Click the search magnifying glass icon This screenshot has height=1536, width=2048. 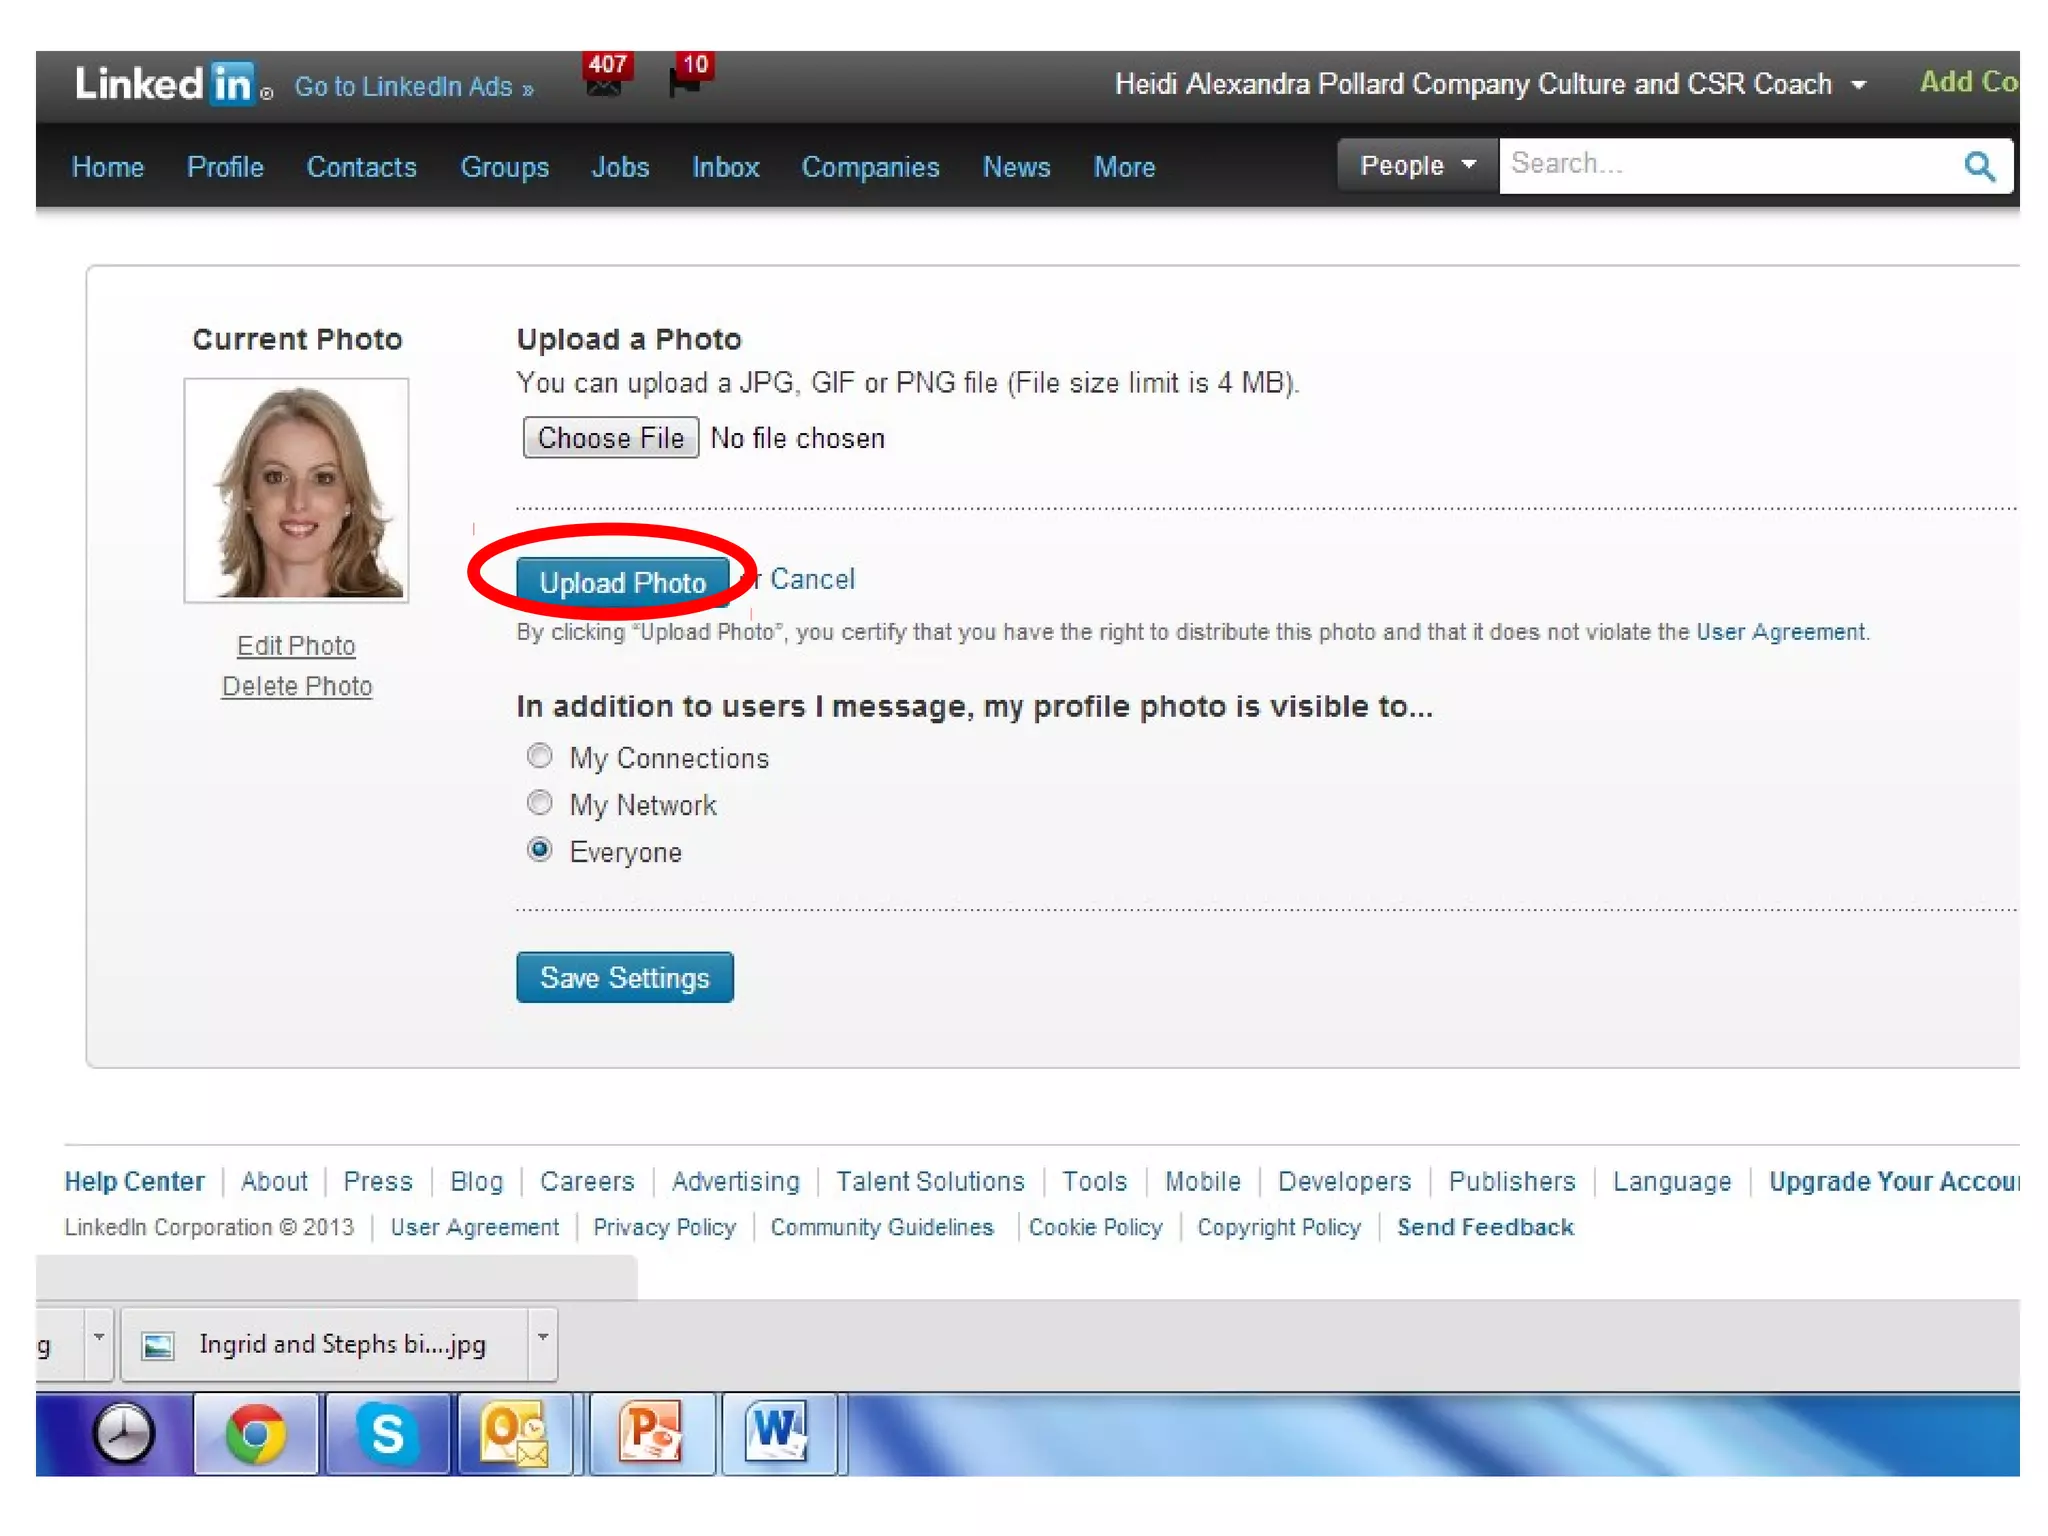coord(1979,166)
